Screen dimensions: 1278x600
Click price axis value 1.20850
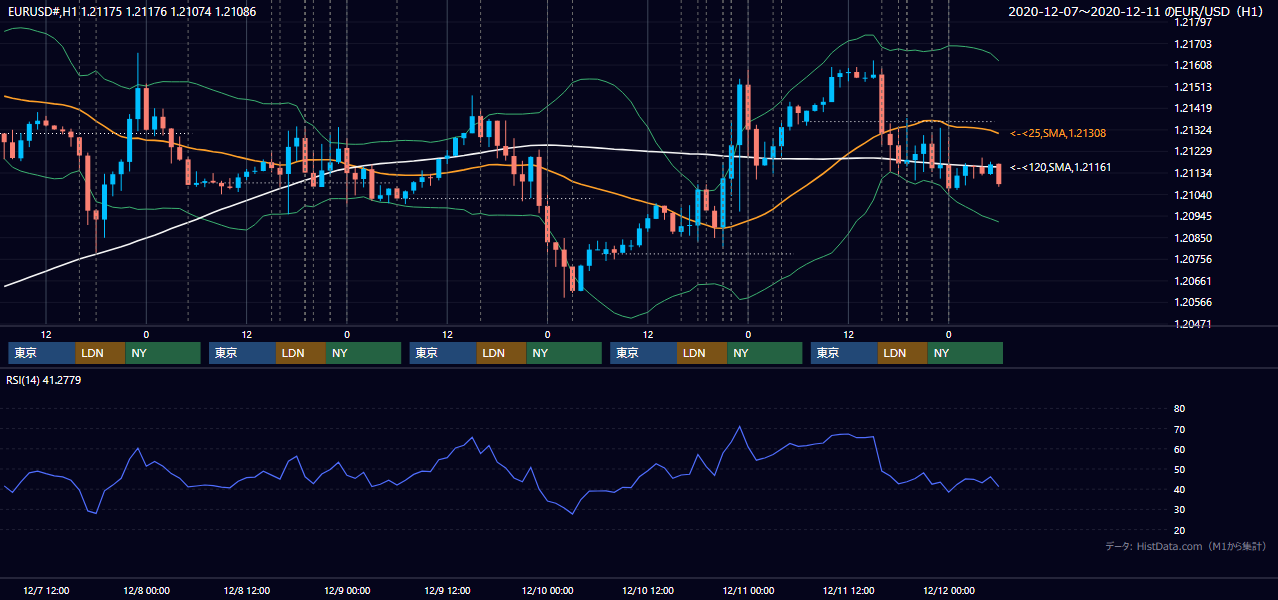pos(1193,238)
